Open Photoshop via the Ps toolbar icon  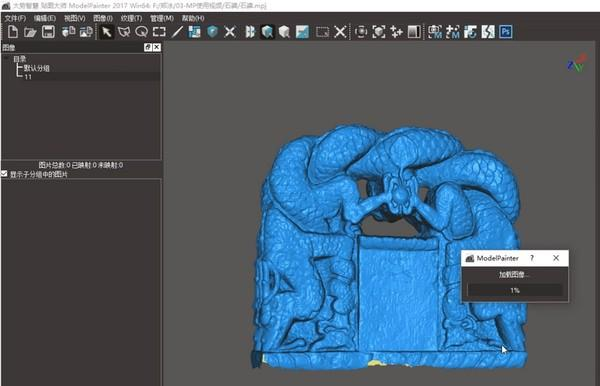click(506, 32)
